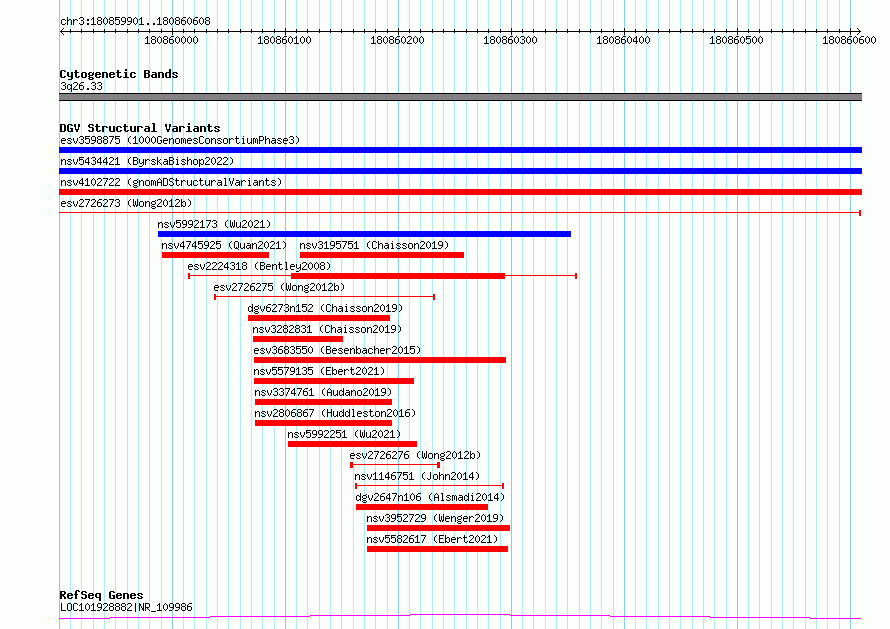This screenshot has height=629, width=890.
Task: Click the DGV Structural Variants track title
Action: click(x=140, y=128)
